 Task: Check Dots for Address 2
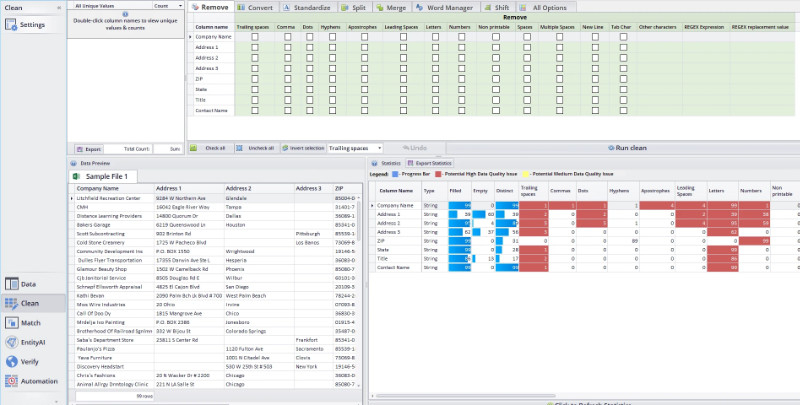pyautogui.click(x=308, y=58)
